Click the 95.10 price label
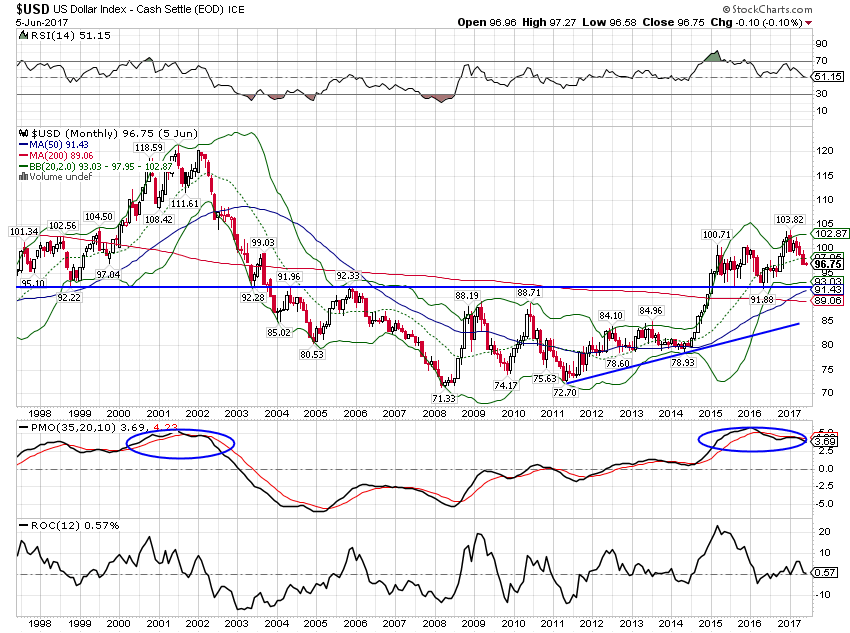The width and height of the screenshot is (850, 633). point(33,283)
